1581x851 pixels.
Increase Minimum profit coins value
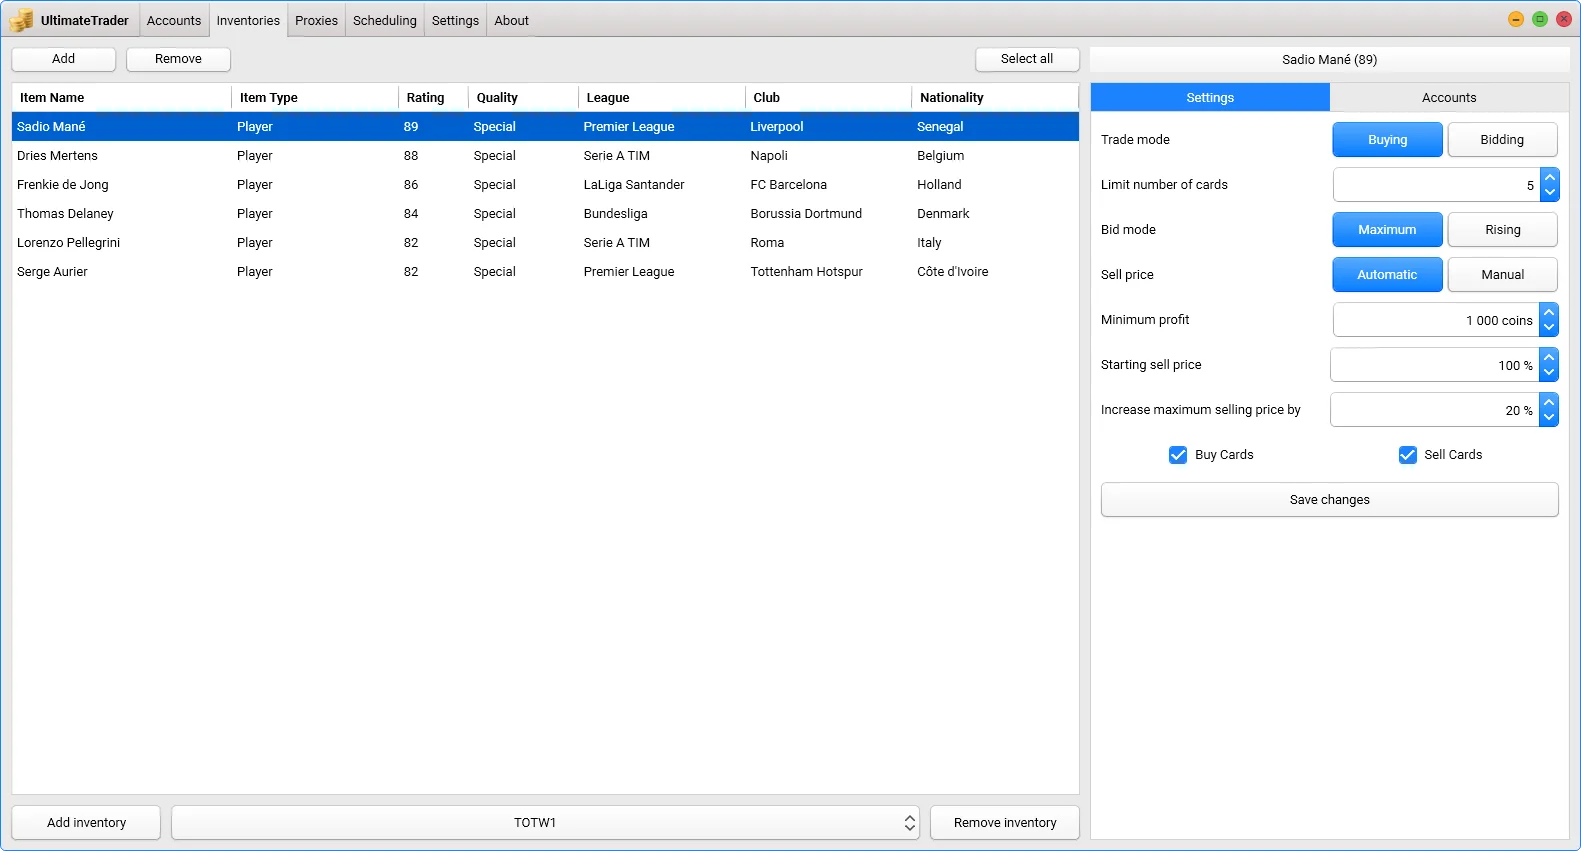1549,312
